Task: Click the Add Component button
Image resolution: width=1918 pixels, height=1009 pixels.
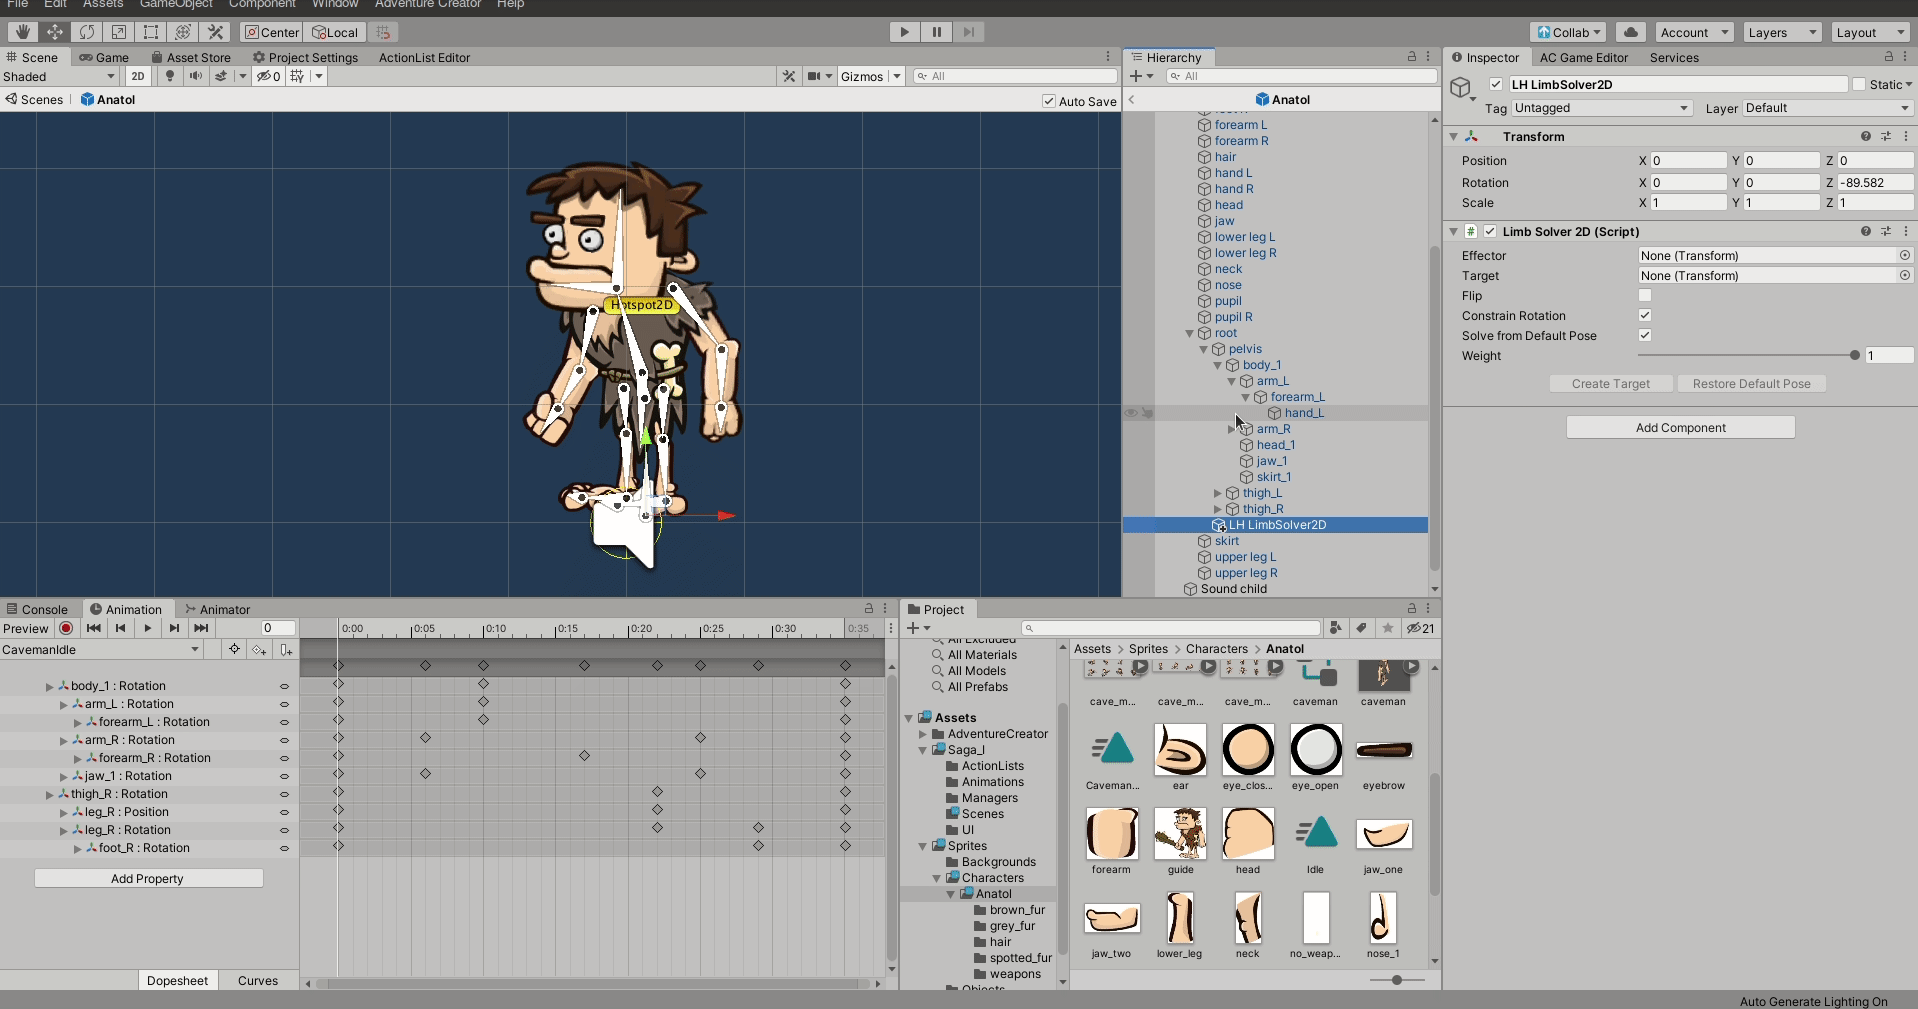Action: pos(1680,428)
